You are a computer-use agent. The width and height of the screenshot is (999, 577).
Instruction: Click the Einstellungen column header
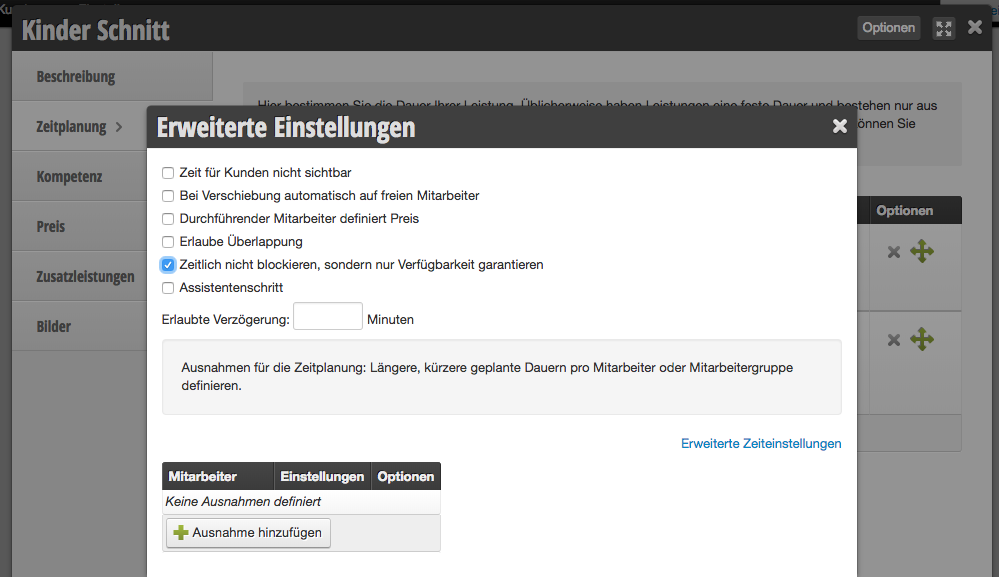[322, 476]
